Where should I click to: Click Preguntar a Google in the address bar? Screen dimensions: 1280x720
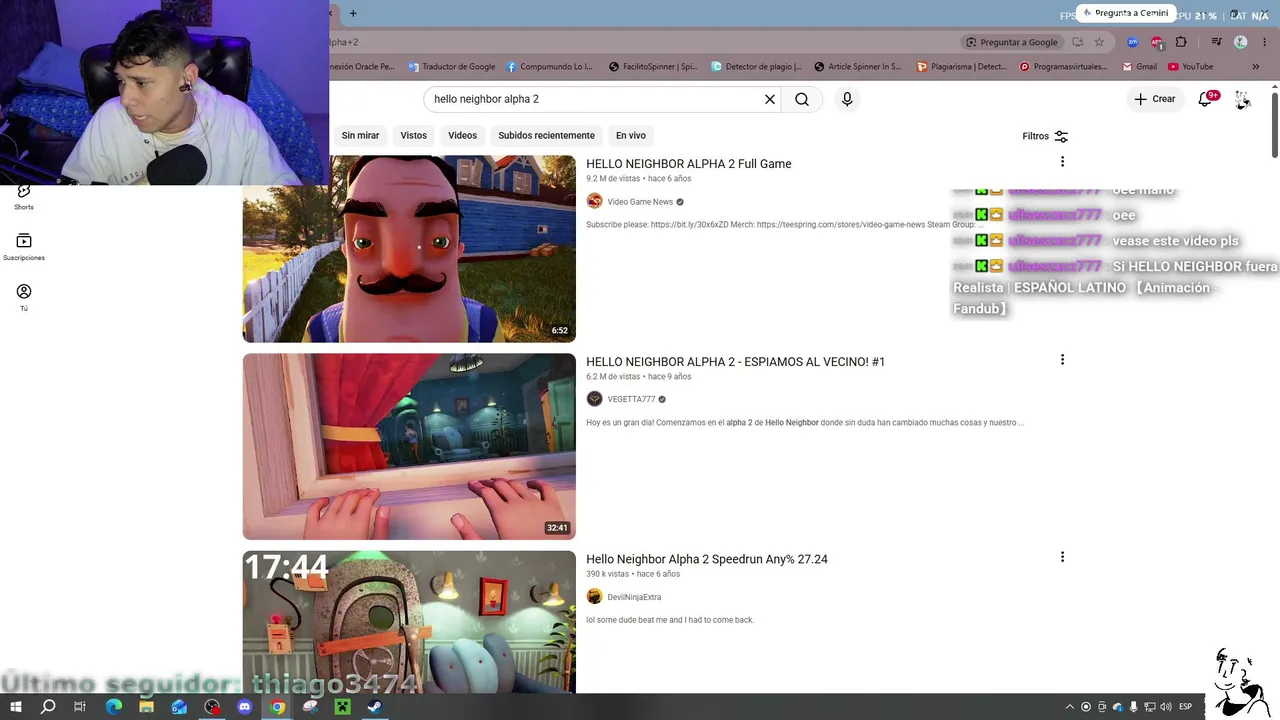click(x=1011, y=42)
